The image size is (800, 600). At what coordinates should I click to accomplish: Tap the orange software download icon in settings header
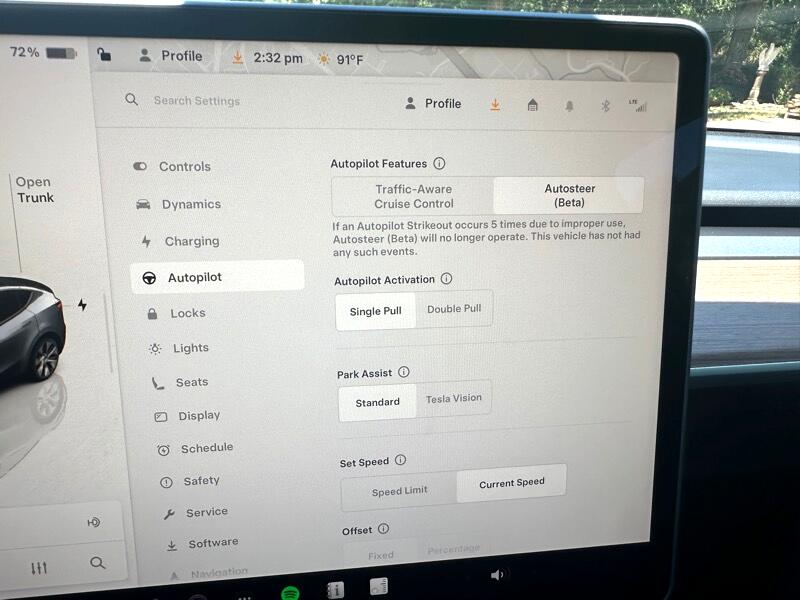tap(495, 104)
